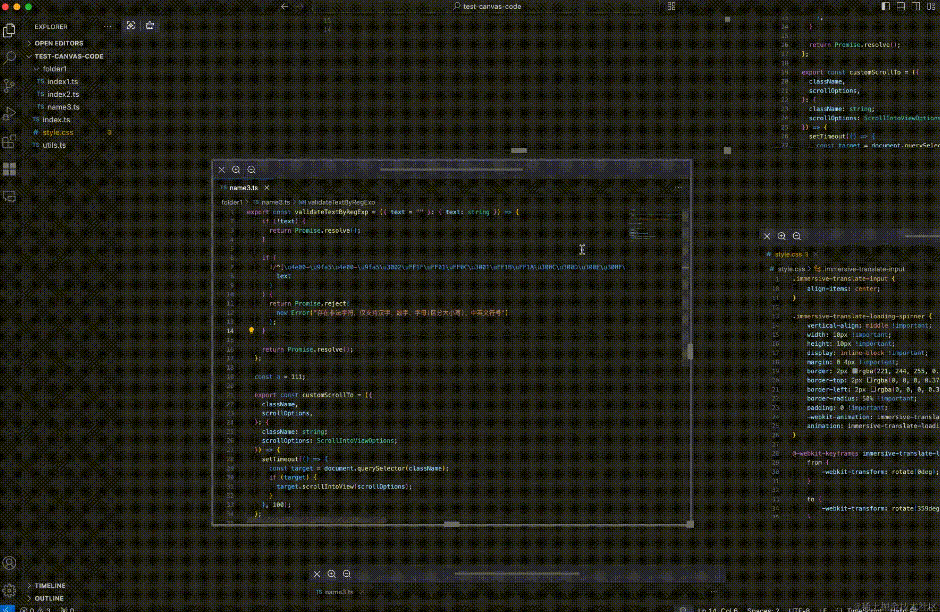
Task: Open index1.ts in the explorer
Action: (x=62, y=82)
